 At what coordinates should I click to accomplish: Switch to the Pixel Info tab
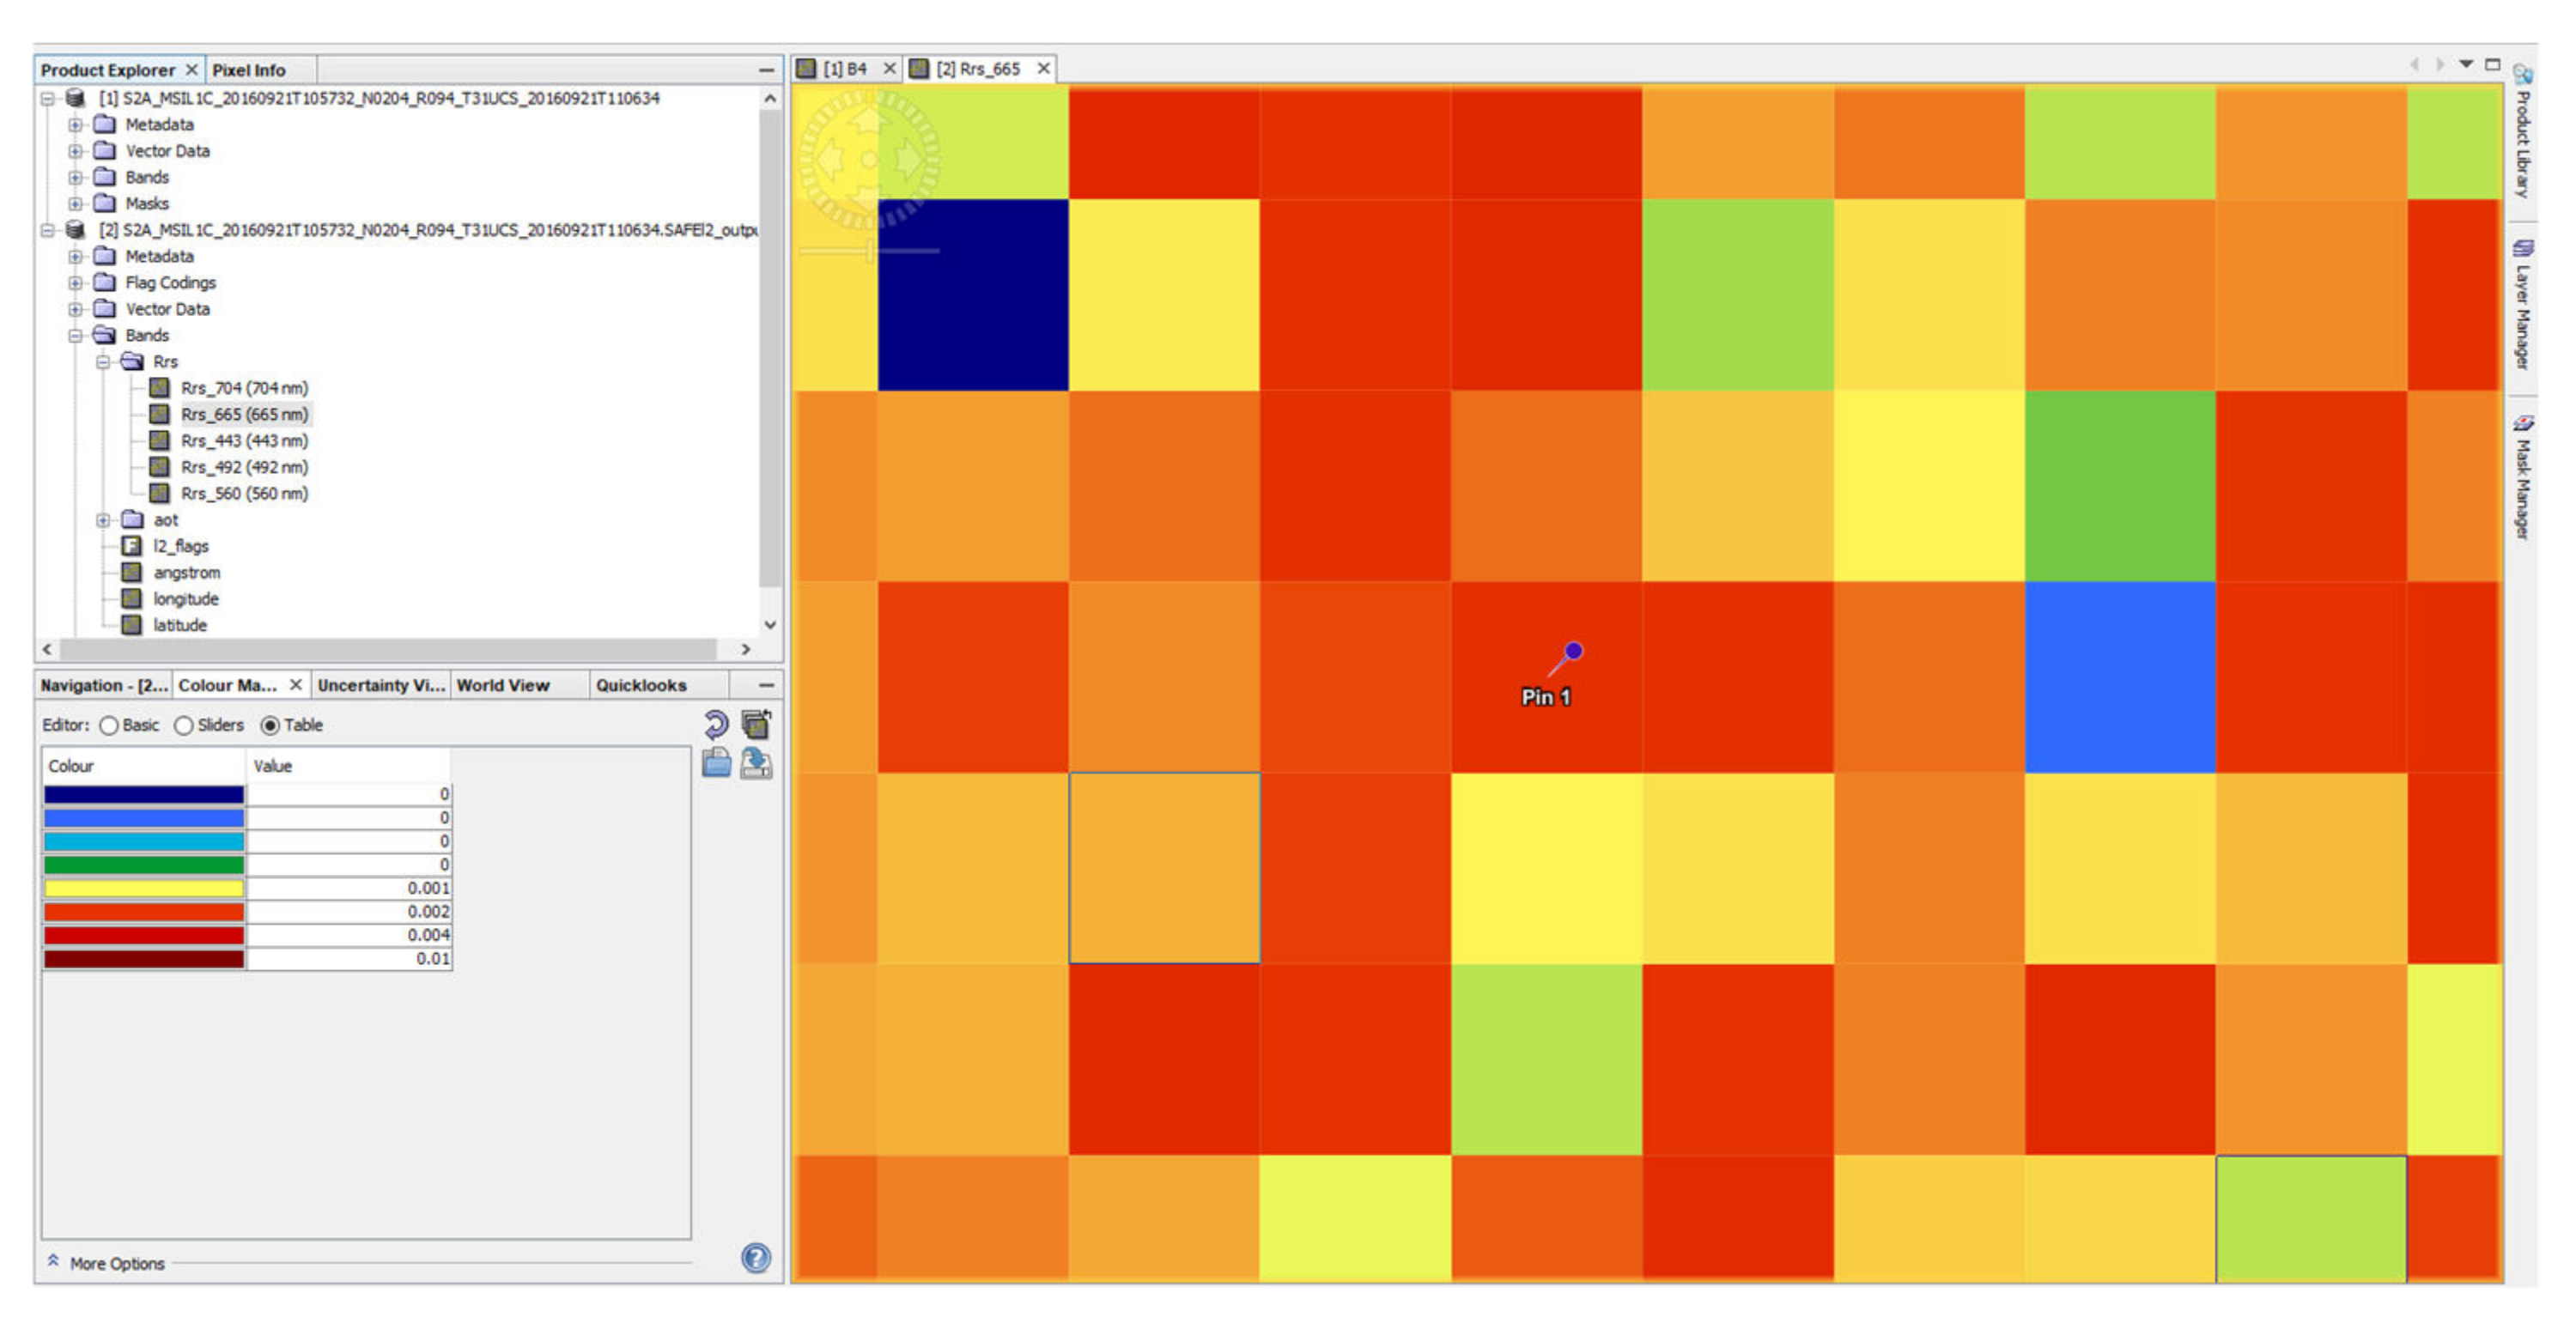click(x=249, y=70)
